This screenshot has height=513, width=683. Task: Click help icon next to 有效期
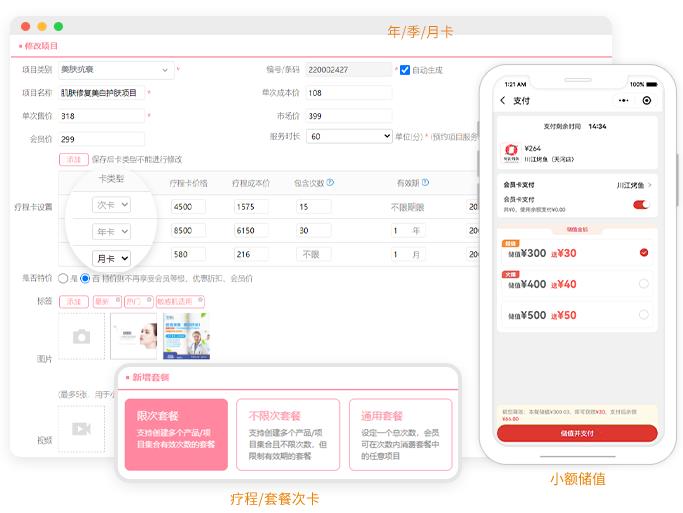click(425, 183)
